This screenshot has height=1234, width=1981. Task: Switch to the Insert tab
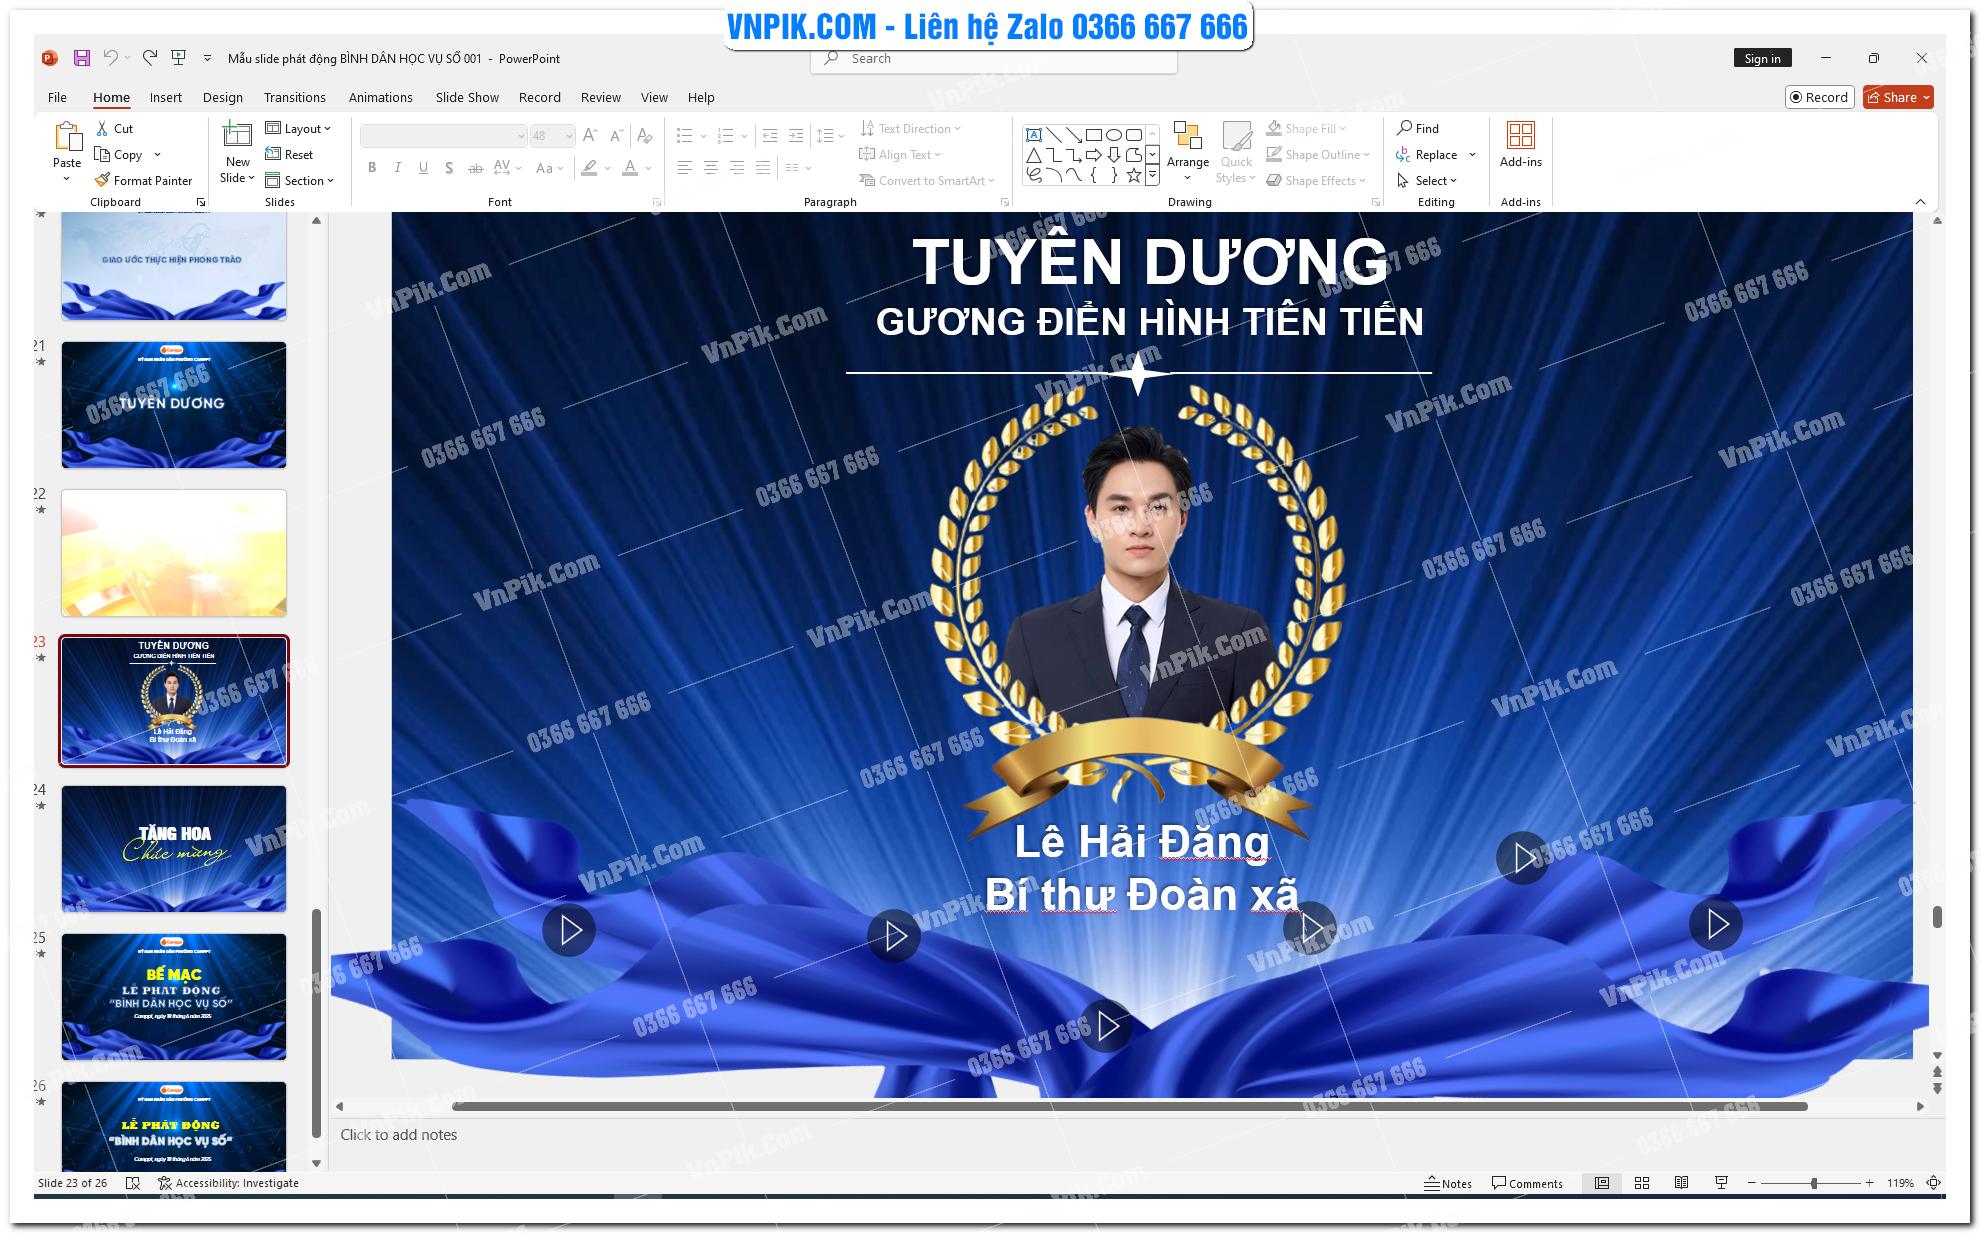[166, 97]
